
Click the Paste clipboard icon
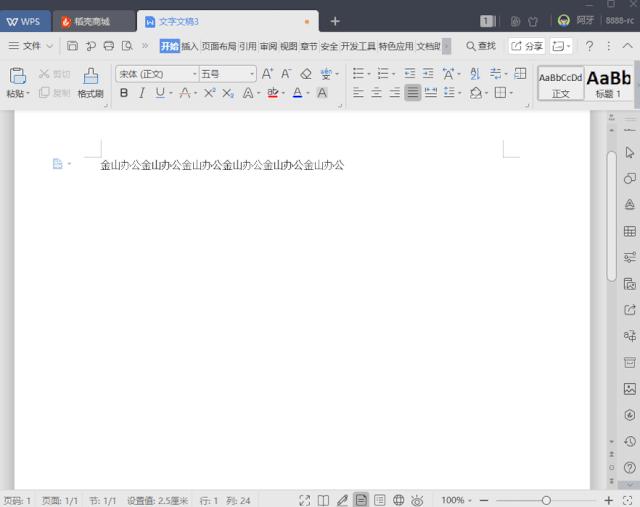18,76
